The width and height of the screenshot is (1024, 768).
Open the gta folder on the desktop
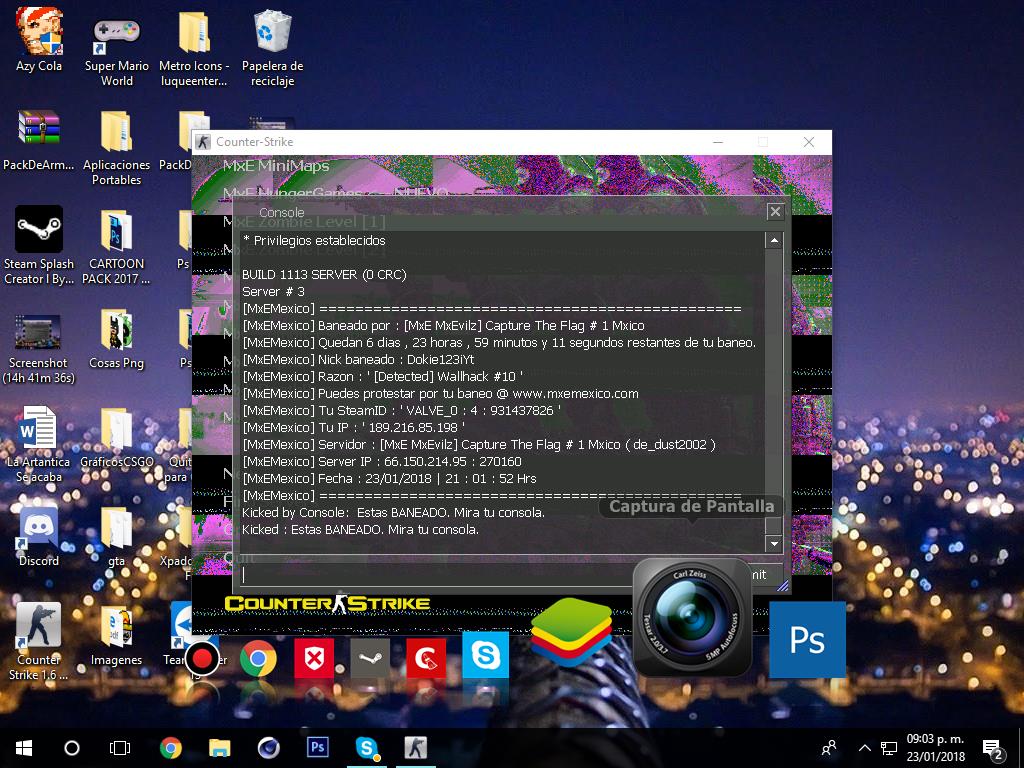tap(116, 536)
